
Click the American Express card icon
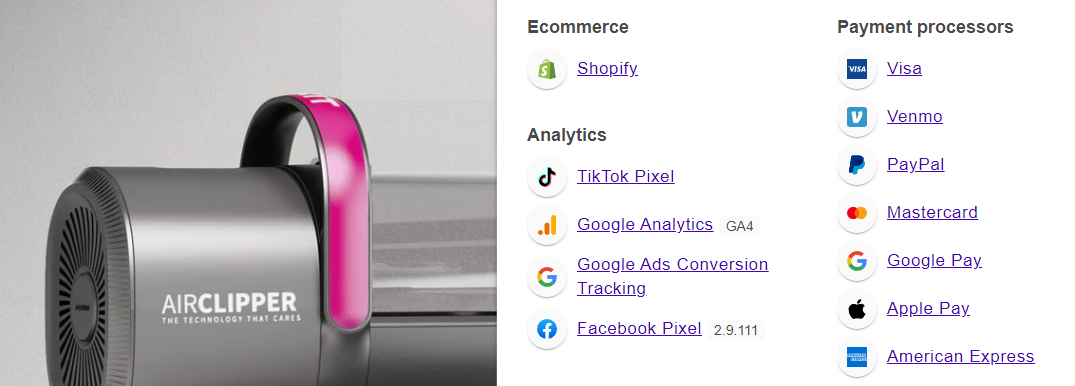[857, 357]
